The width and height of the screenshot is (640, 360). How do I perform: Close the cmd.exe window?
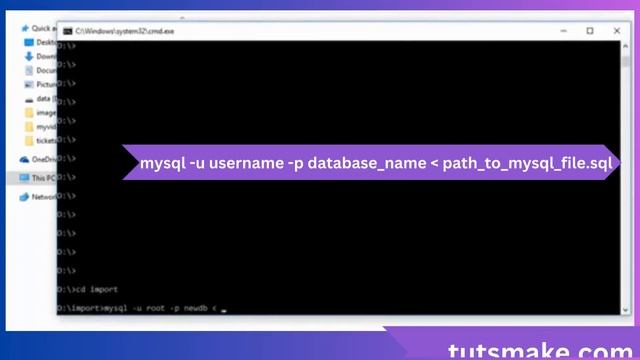tap(617, 31)
